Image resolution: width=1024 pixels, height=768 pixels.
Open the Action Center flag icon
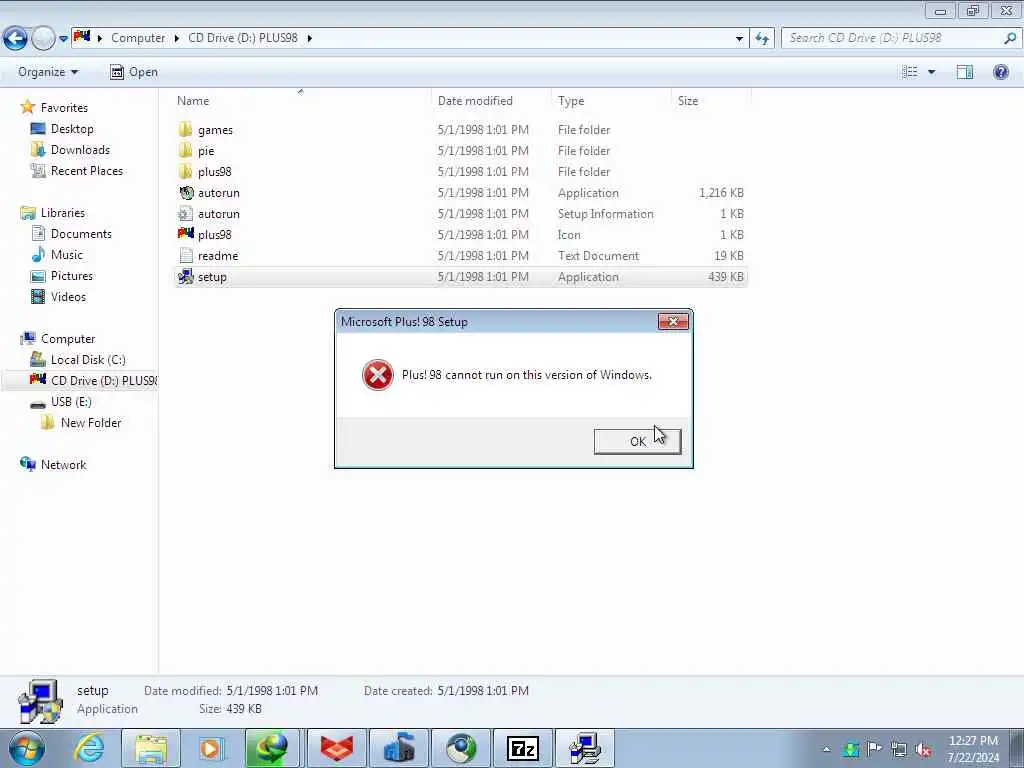tap(874, 749)
